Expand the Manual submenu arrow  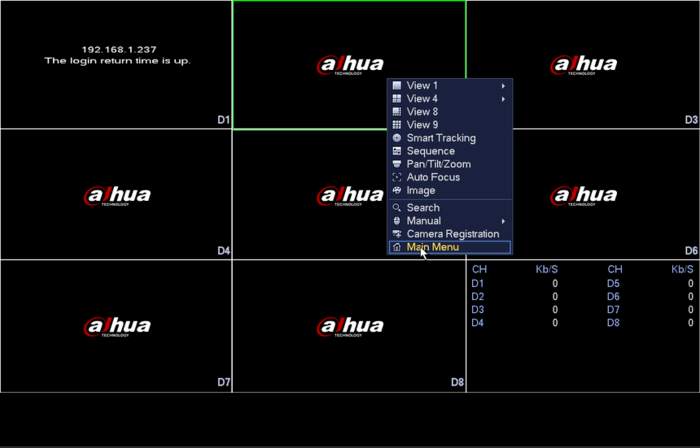(x=503, y=221)
